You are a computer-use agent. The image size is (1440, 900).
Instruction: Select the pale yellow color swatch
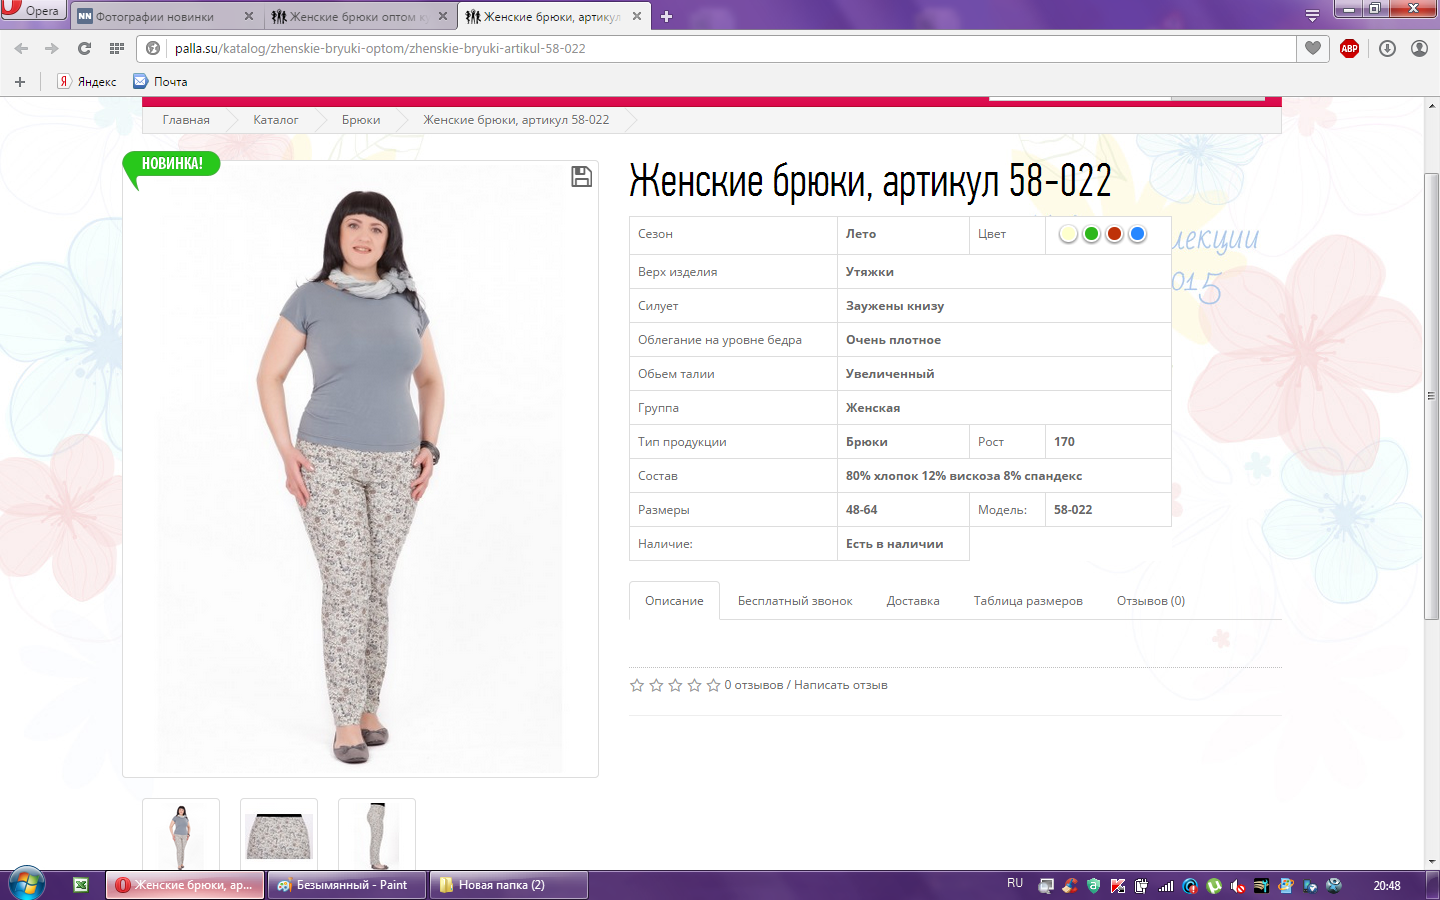pyautogui.click(x=1068, y=234)
